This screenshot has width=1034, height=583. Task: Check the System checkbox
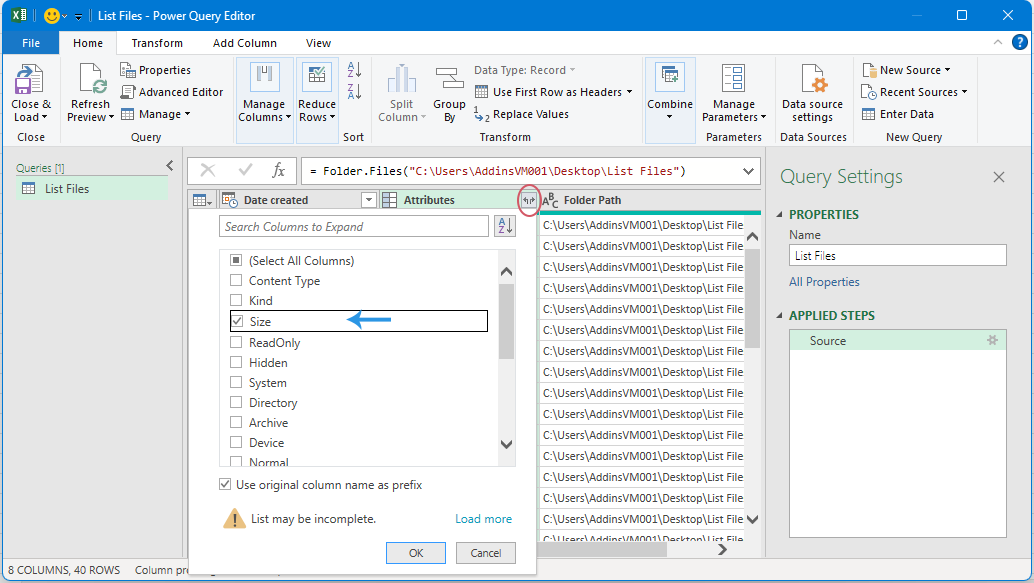236,383
